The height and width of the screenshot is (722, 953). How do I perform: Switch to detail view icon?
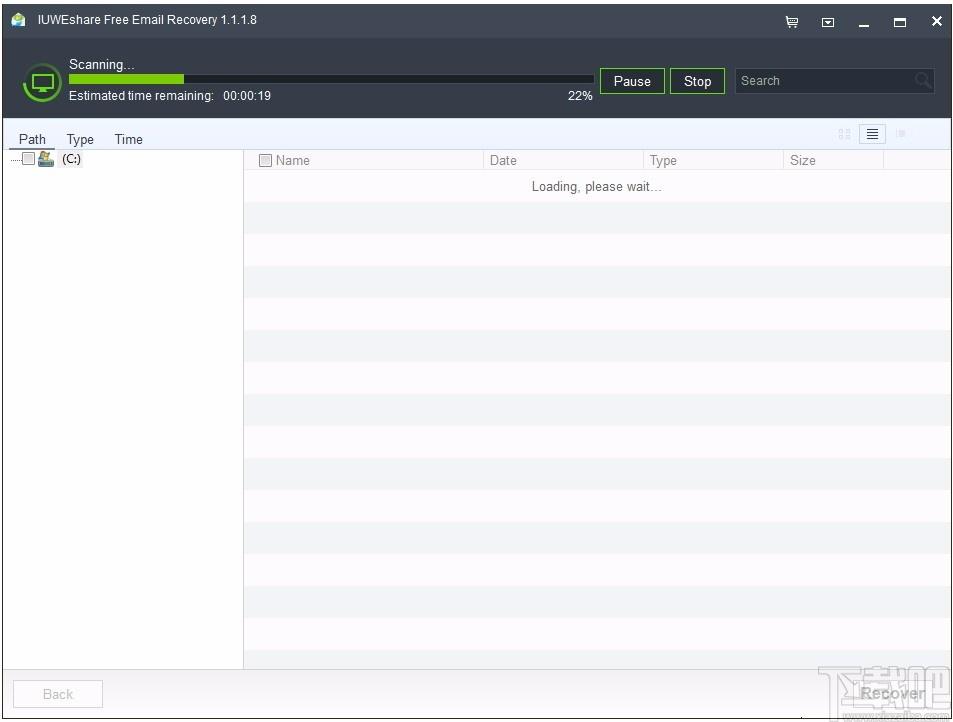901,134
